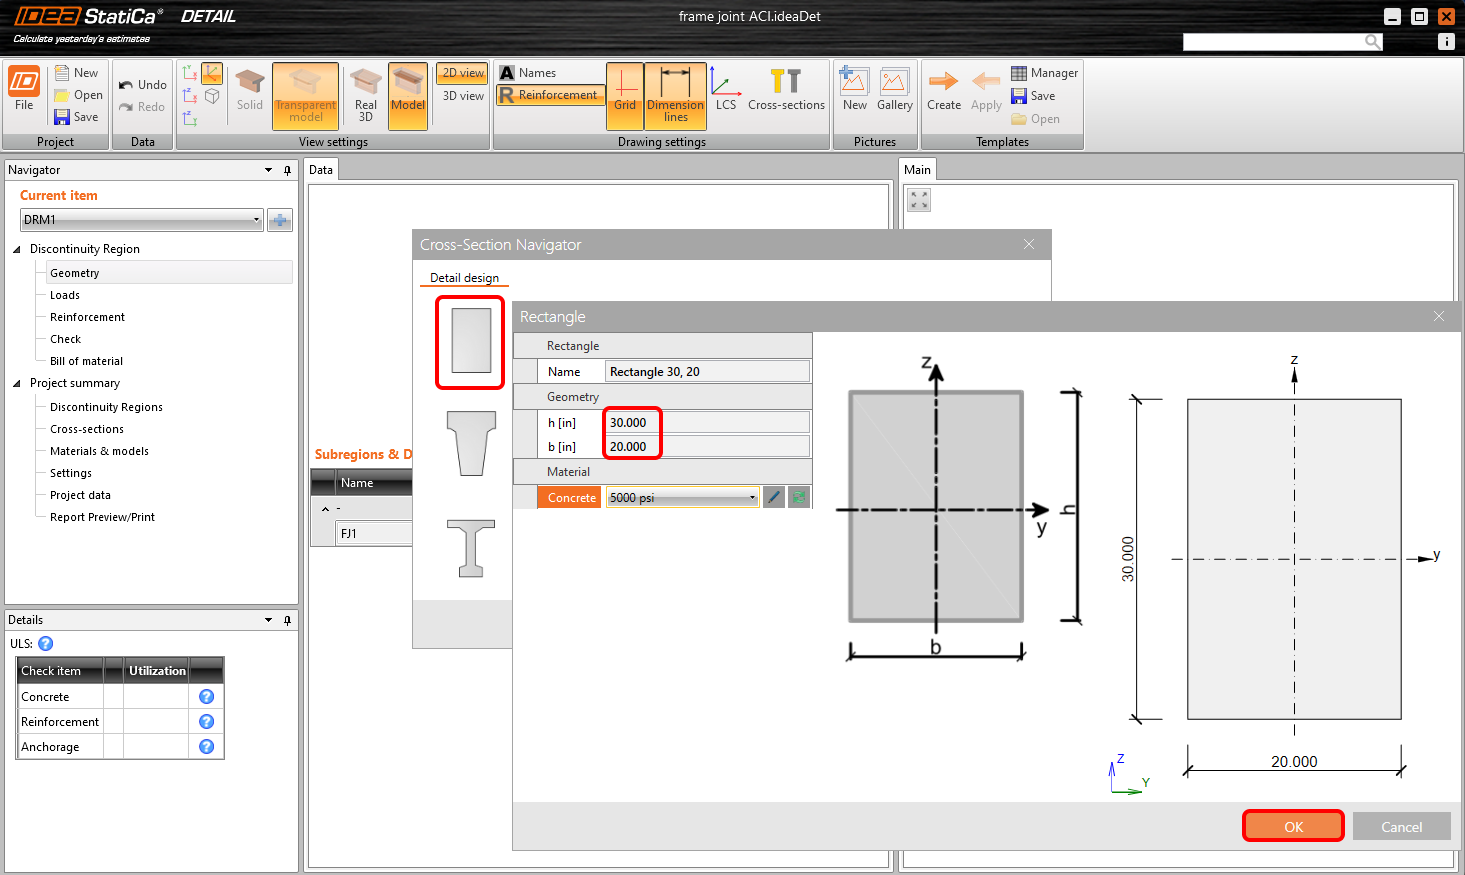Viewport: 1465px width, 875px height.
Task: Click the edit material pencil icon
Action: point(773,497)
